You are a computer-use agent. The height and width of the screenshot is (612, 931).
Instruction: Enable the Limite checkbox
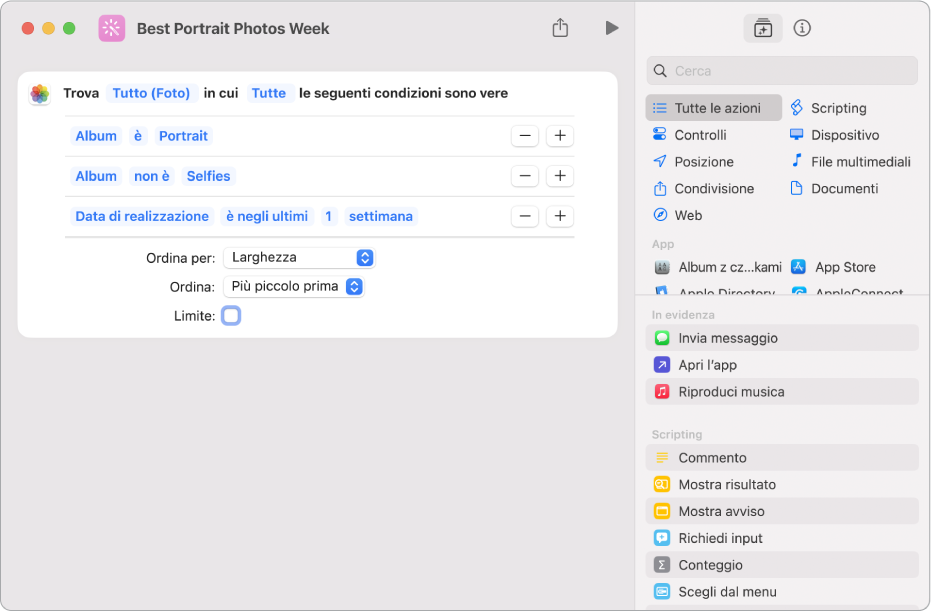231,316
